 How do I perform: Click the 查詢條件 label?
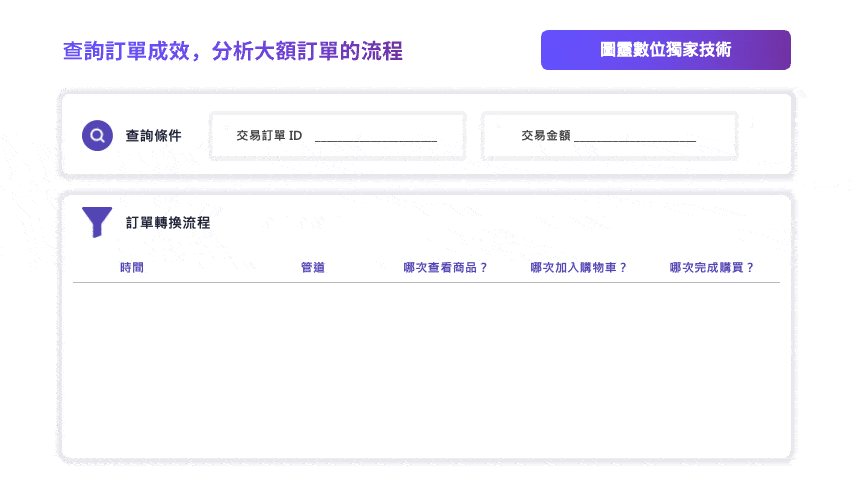point(153,136)
